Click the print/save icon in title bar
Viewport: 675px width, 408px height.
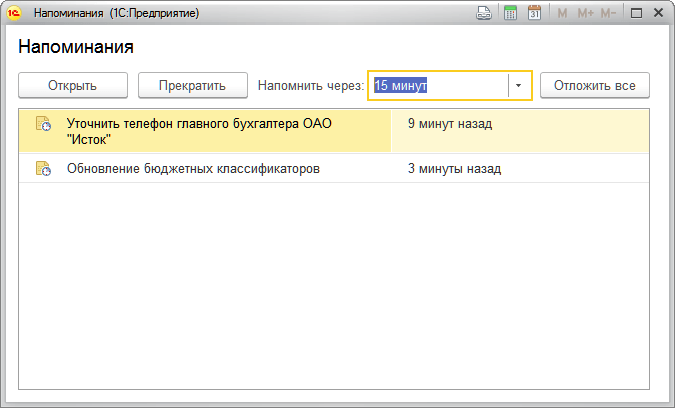[x=485, y=14]
